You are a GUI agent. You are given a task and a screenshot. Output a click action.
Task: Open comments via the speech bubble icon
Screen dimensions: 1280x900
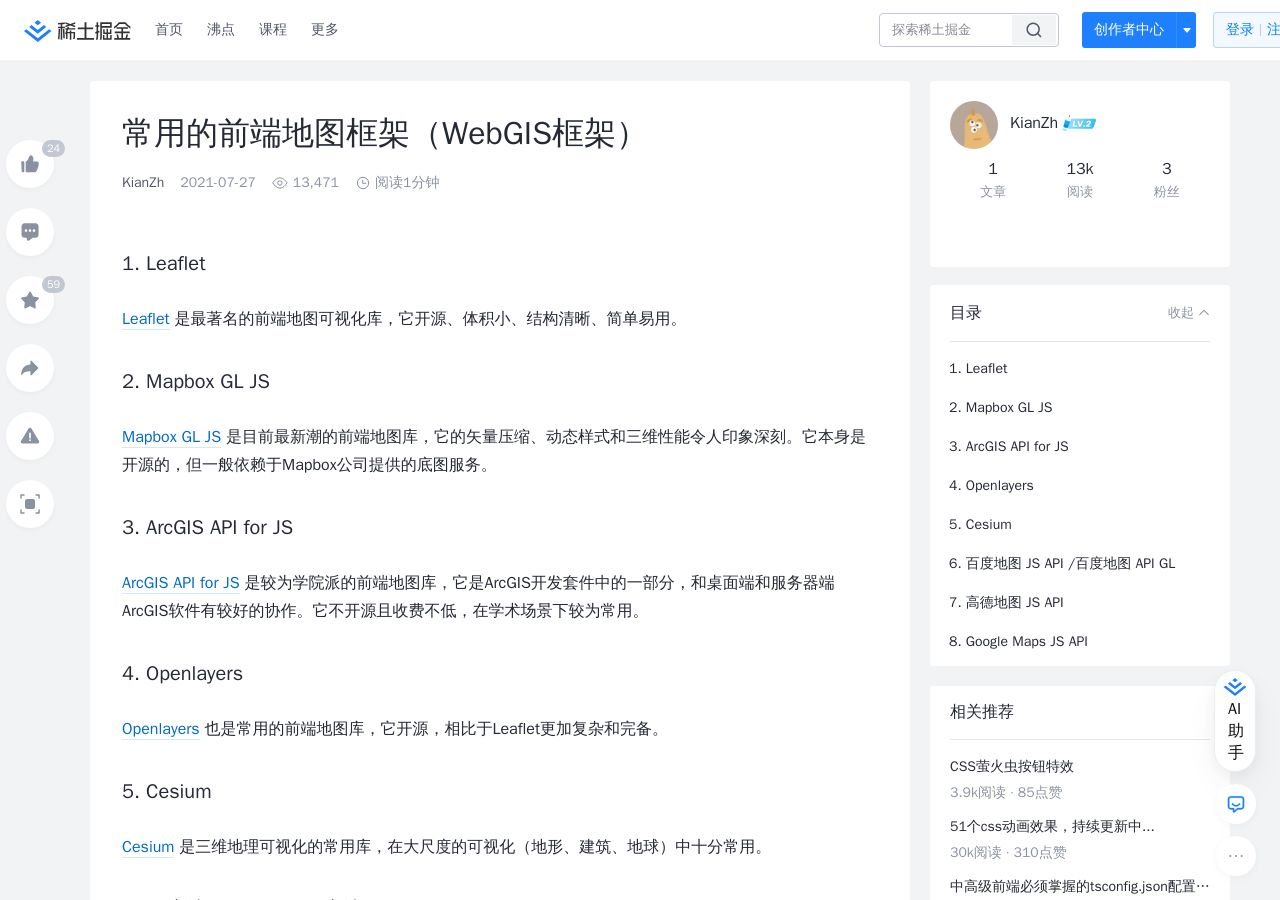pyautogui.click(x=30, y=232)
